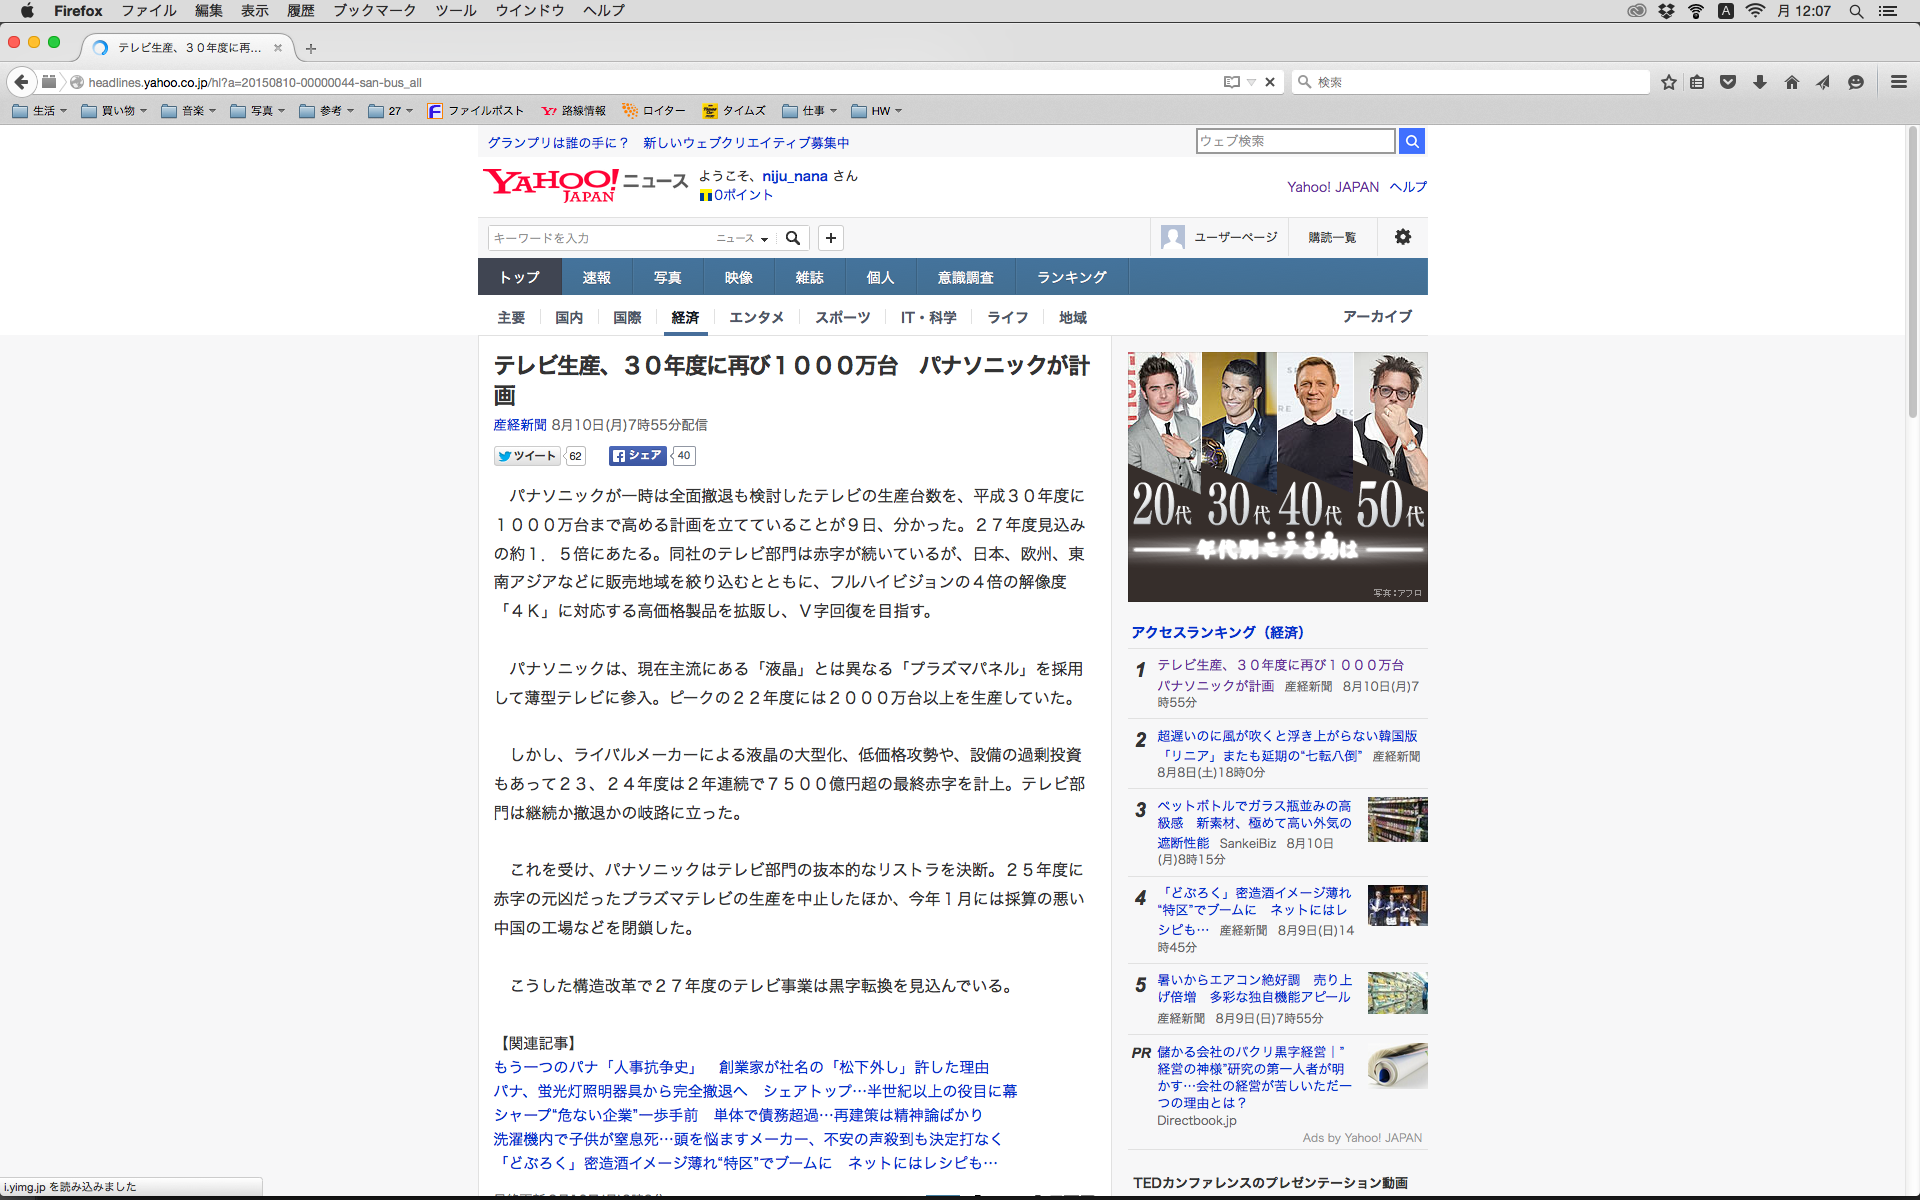1920x1200 pixels.
Task: Select the スポーツ category tab
Action: coord(842,317)
